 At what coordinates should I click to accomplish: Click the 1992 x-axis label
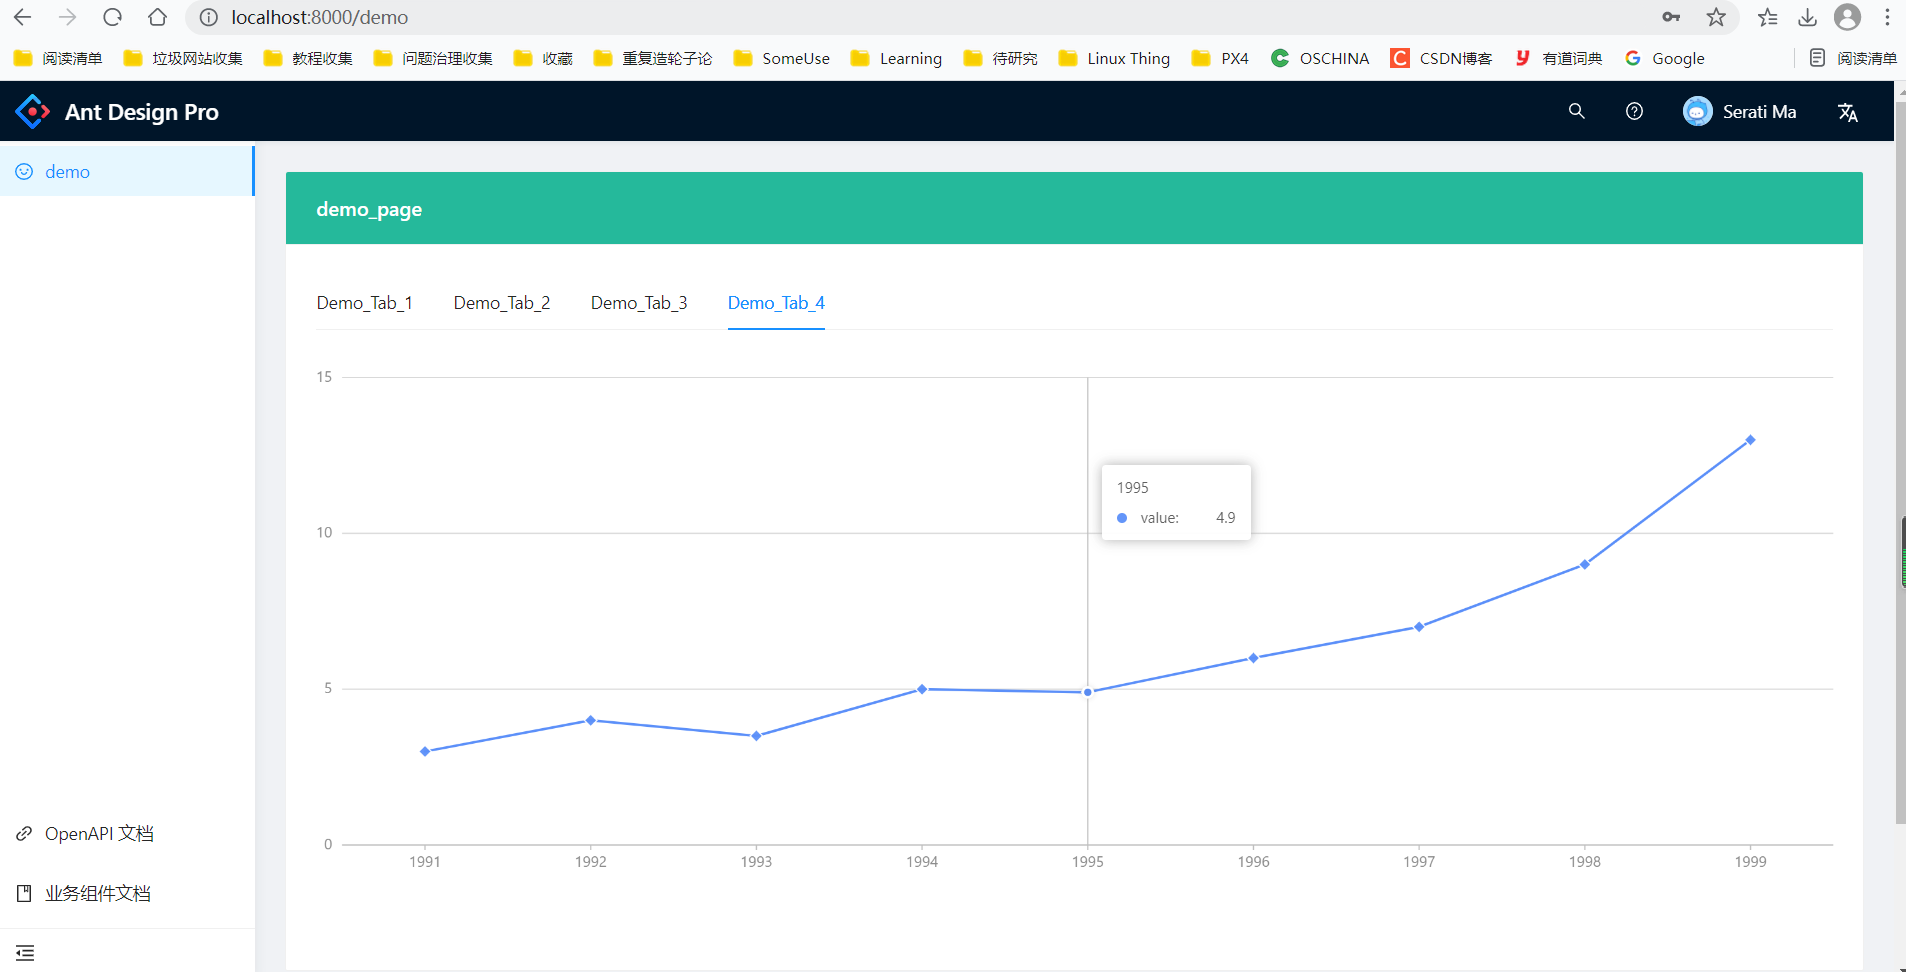[591, 862]
